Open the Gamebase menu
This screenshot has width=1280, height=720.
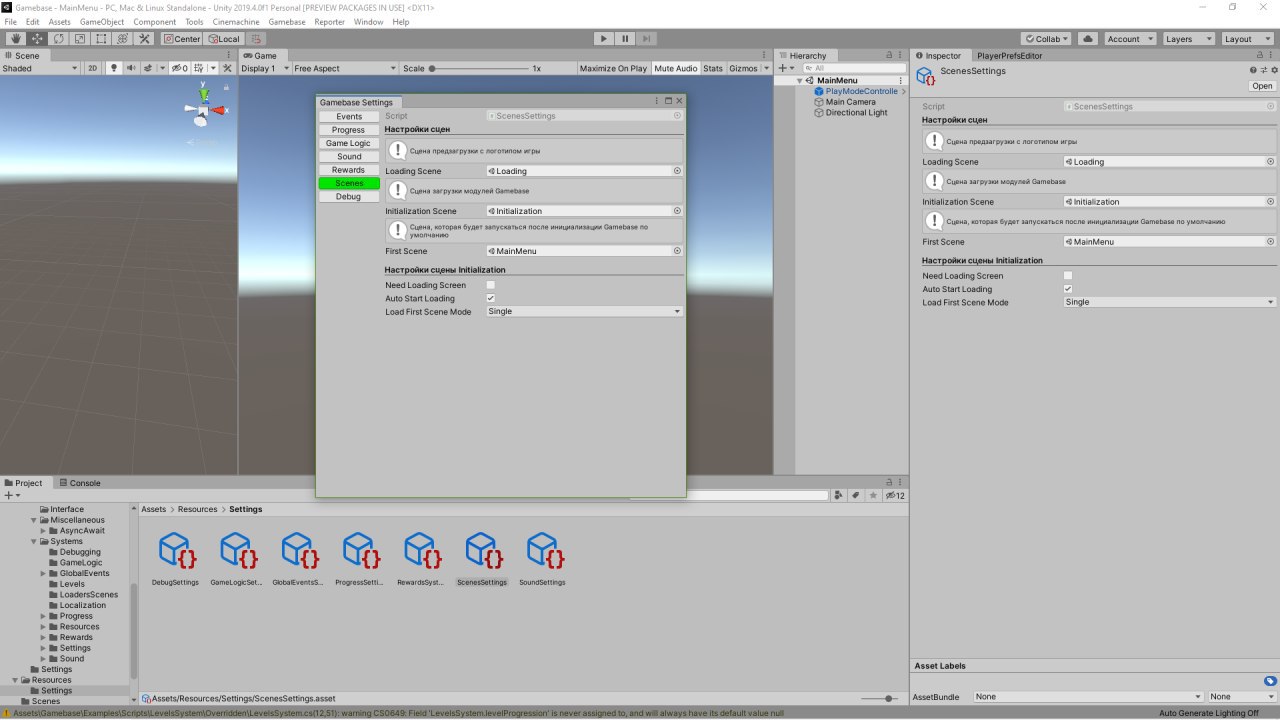[287, 21]
